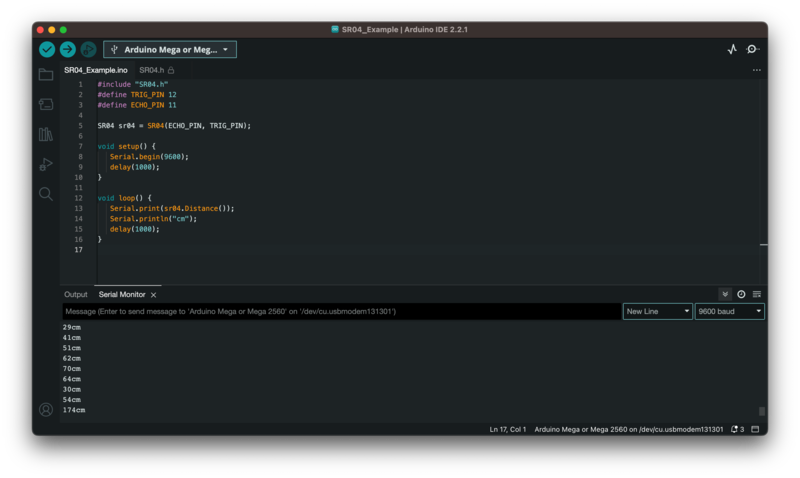The height and width of the screenshot is (478, 800).
Task: Switch to the SR04_Example.ino tab
Action: pyautogui.click(x=96, y=70)
